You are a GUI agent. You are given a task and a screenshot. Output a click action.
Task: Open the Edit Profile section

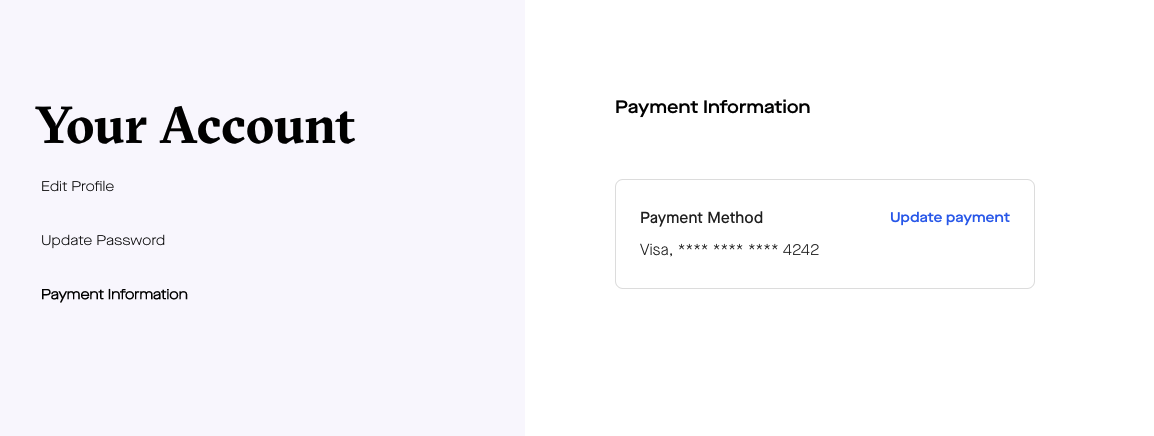click(77, 186)
